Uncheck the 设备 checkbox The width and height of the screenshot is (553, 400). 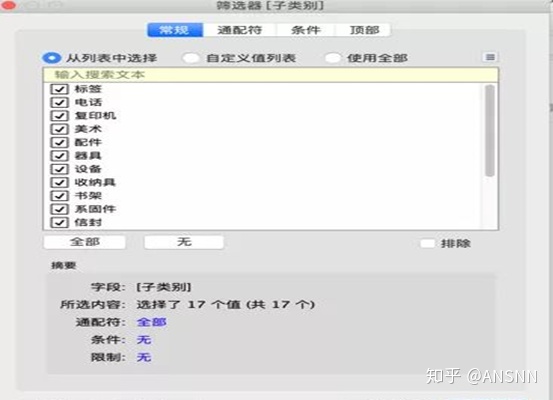coord(59,169)
